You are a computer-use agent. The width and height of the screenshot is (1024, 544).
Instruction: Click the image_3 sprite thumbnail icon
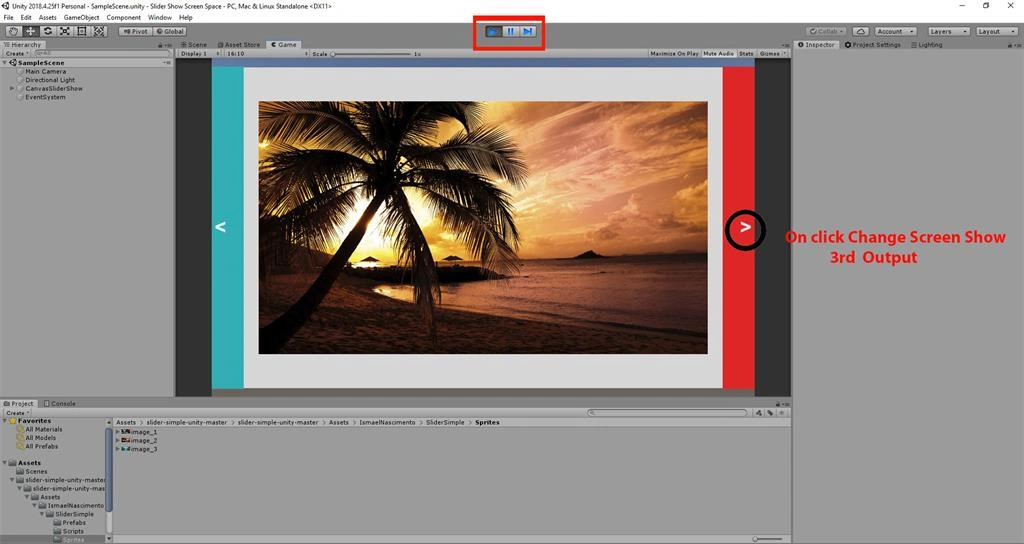(x=126, y=449)
